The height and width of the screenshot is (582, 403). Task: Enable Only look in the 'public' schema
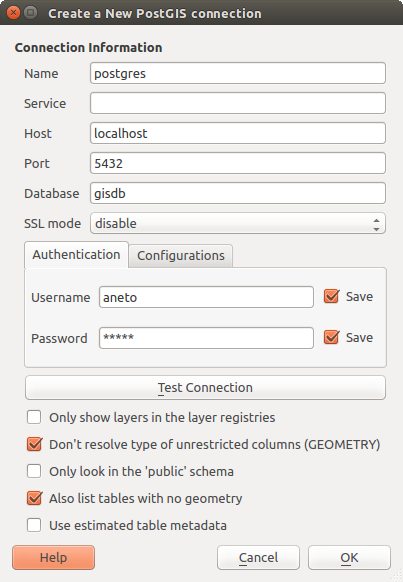34,471
